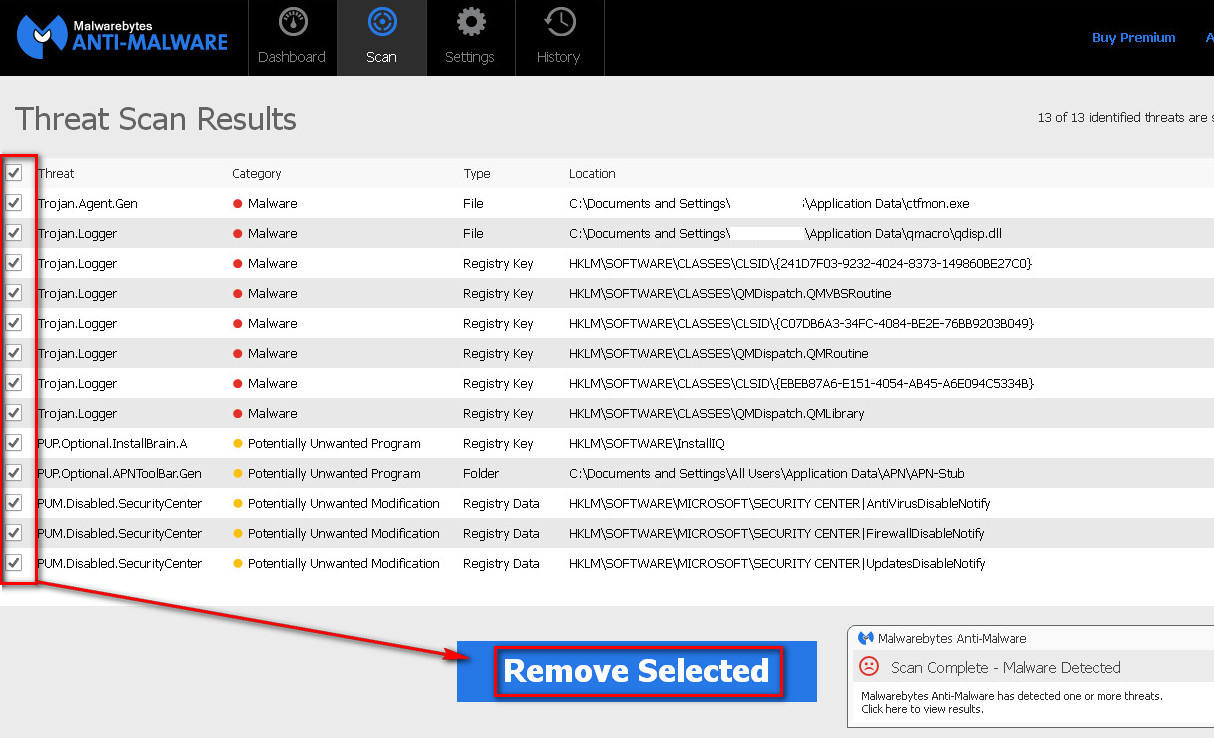
Task: Click the red Malware dot for Trojan.Agent.Gen
Action: (x=238, y=204)
